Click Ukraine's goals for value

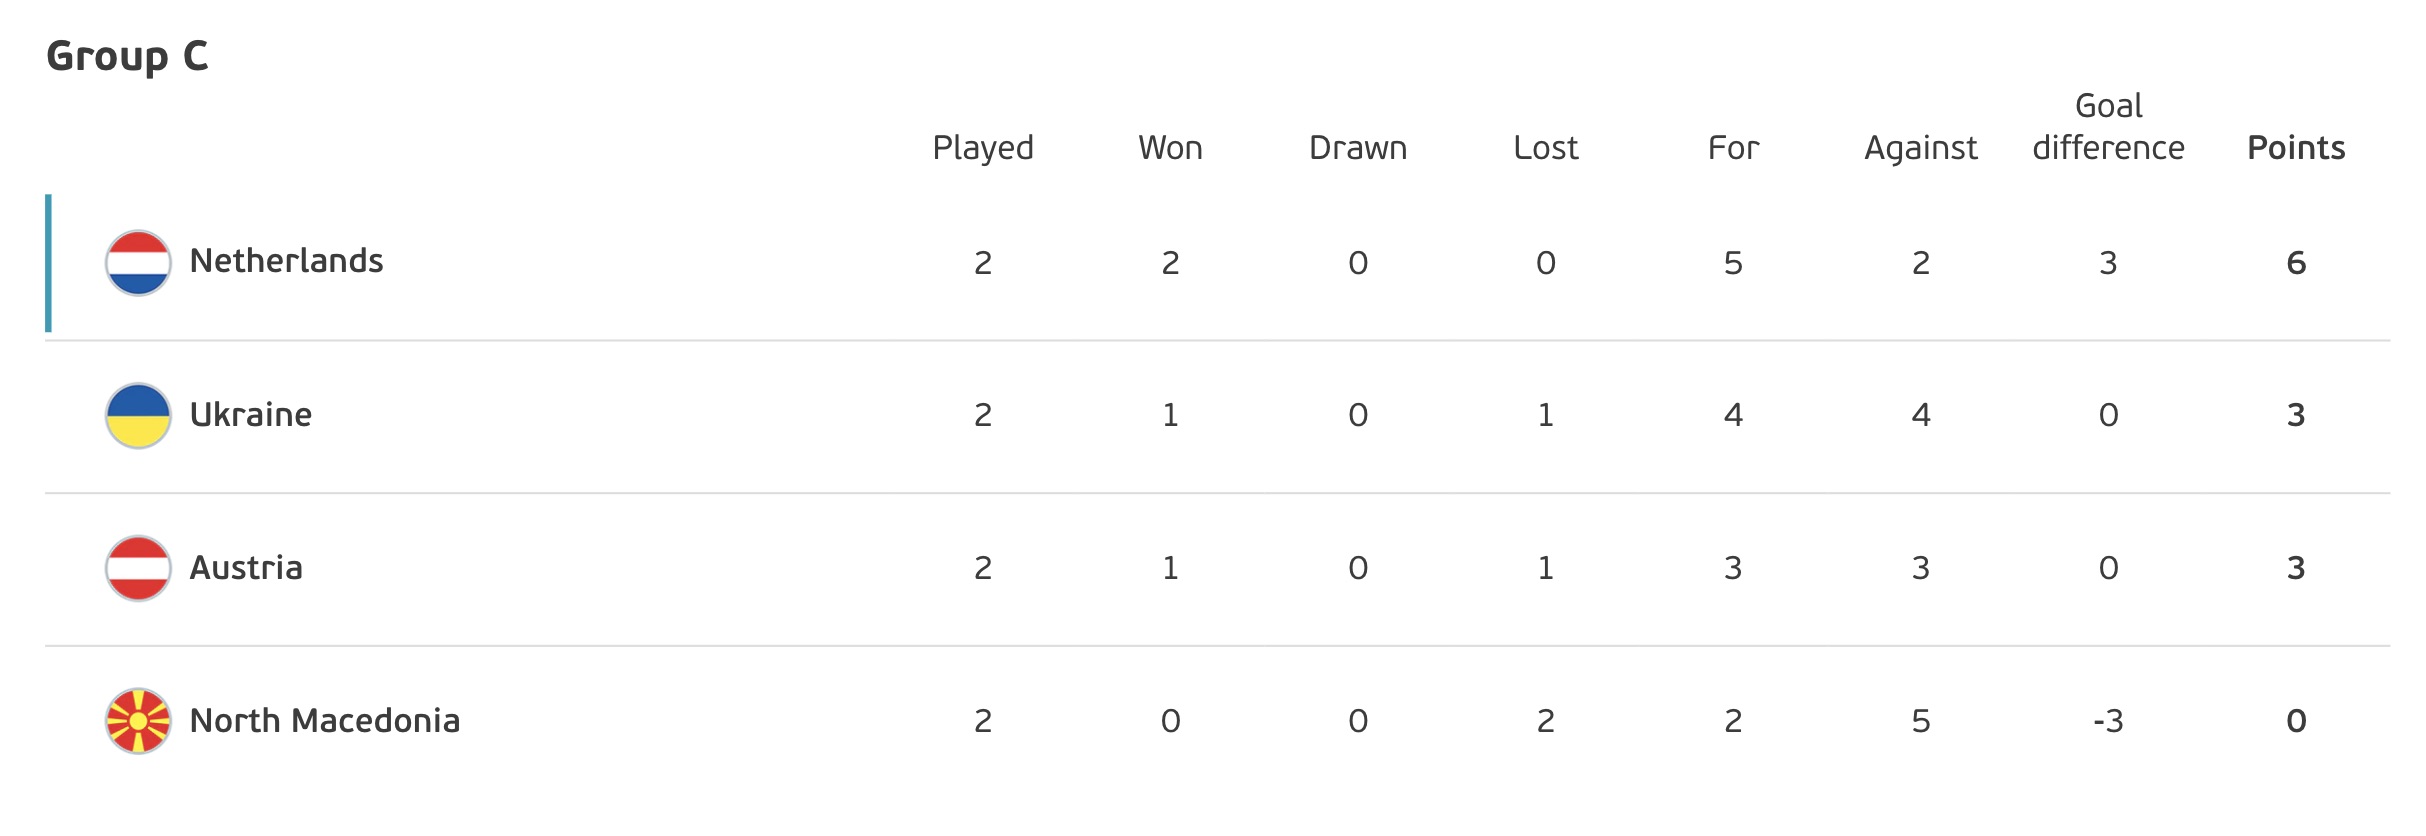[x=1733, y=415]
